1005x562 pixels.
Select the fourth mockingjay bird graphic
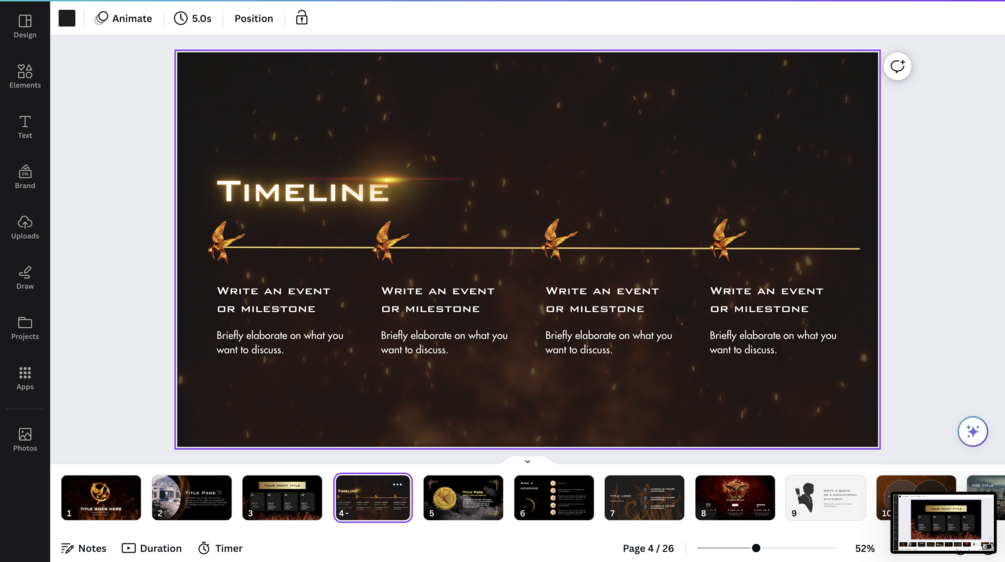click(x=726, y=239)
